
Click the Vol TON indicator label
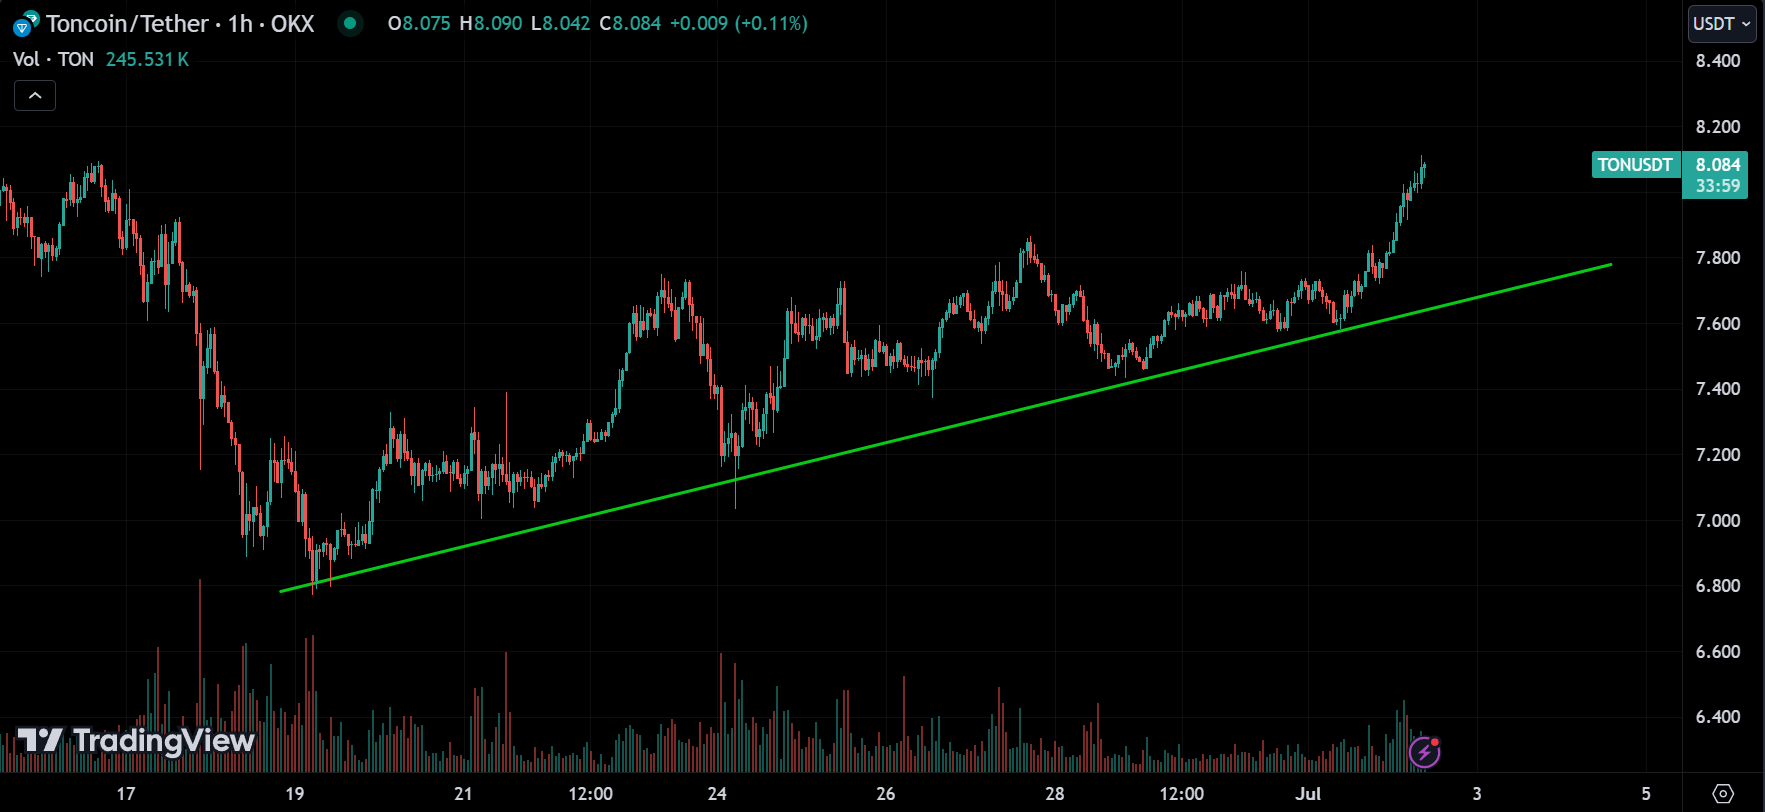click(x=53, y=59)
